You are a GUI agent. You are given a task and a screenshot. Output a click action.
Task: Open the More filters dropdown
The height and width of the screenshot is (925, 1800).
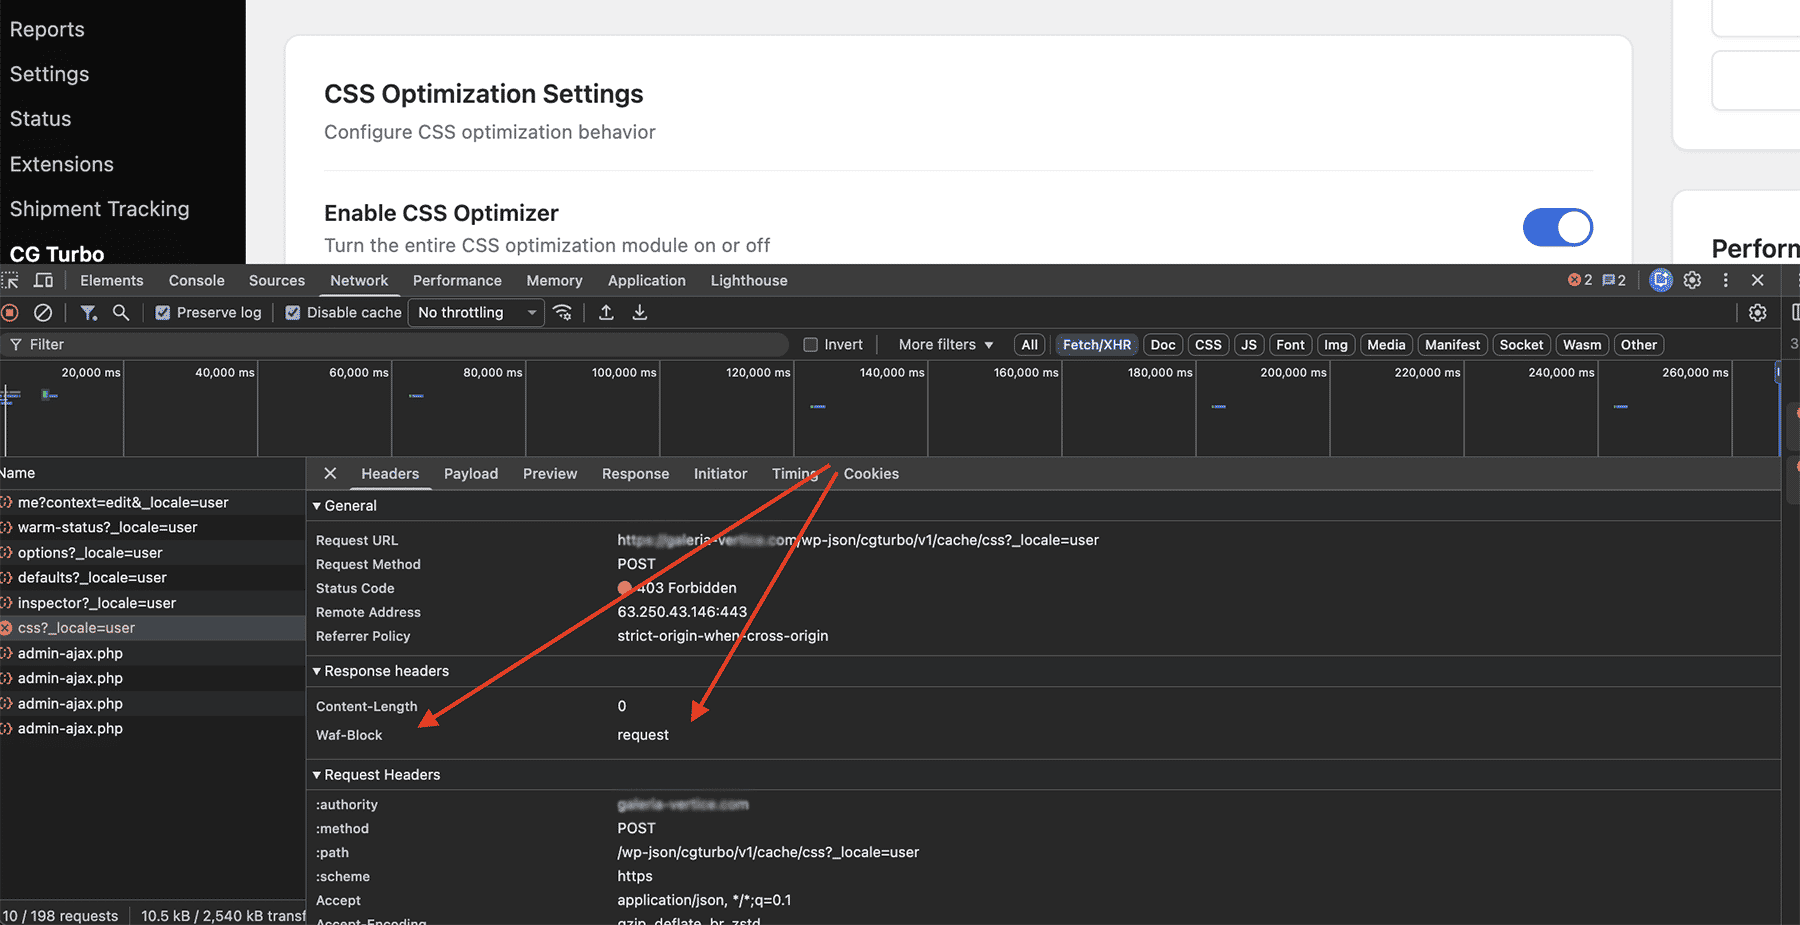(x=946, y=345)
